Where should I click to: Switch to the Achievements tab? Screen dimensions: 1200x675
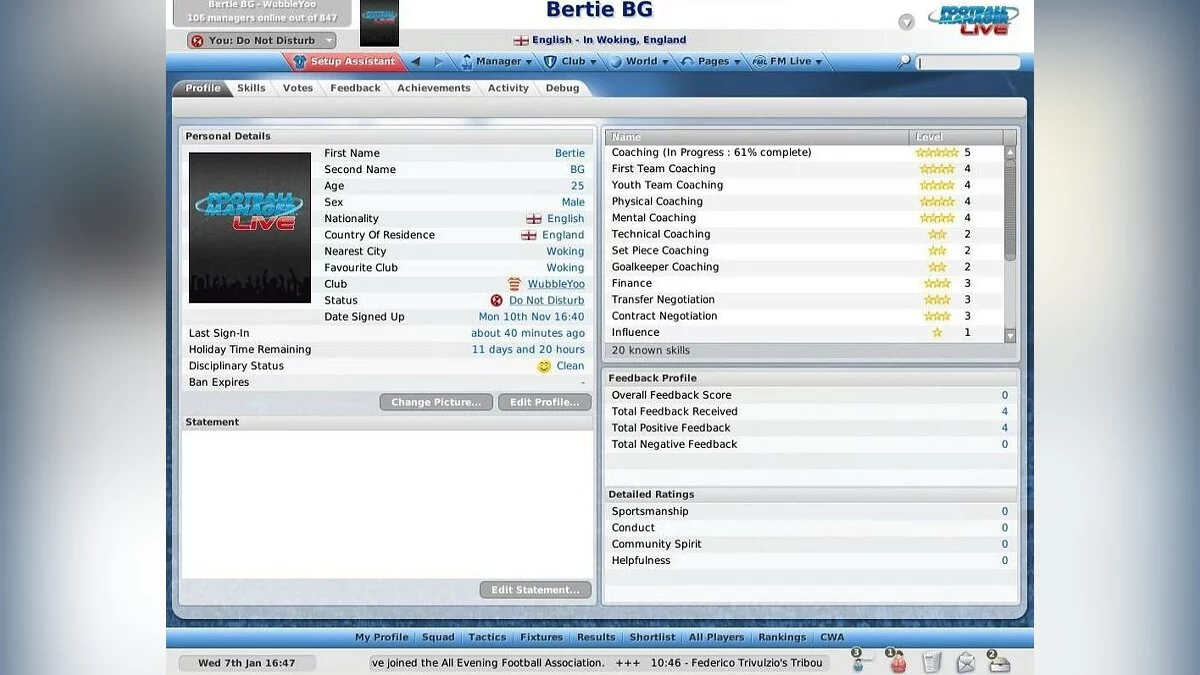point(433,88)
